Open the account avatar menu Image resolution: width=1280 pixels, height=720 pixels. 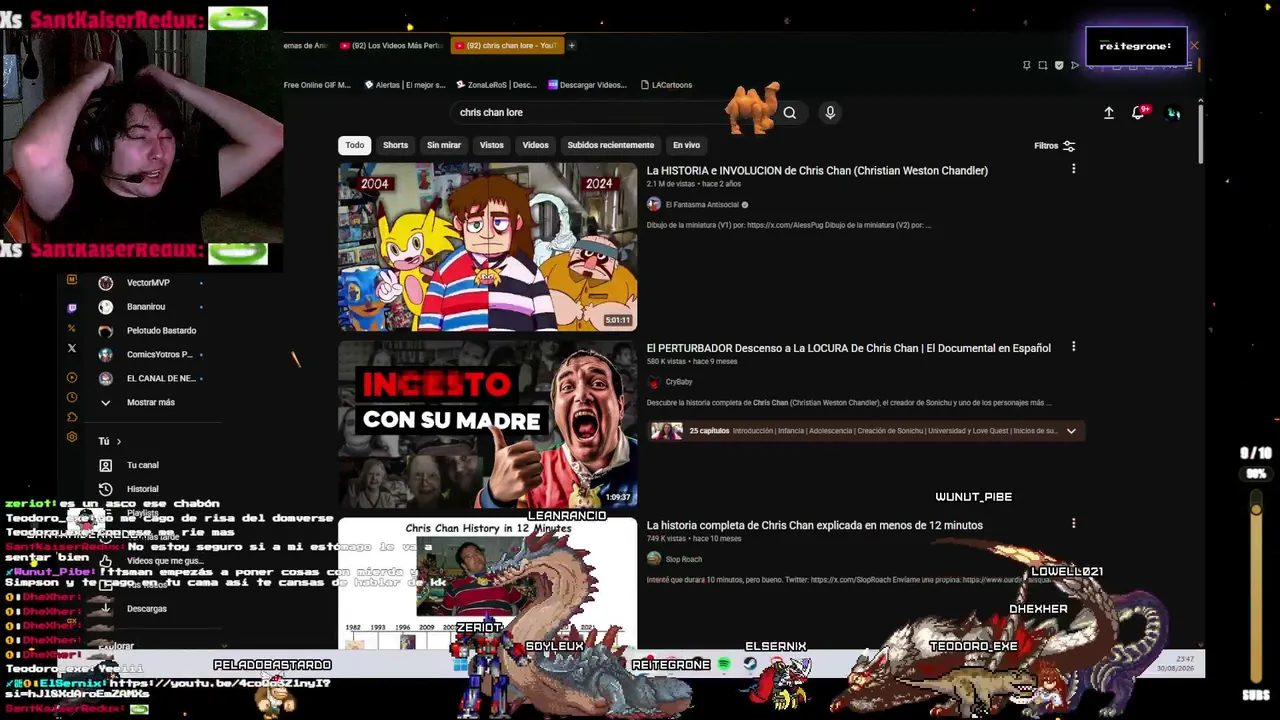pos(1174,113)
